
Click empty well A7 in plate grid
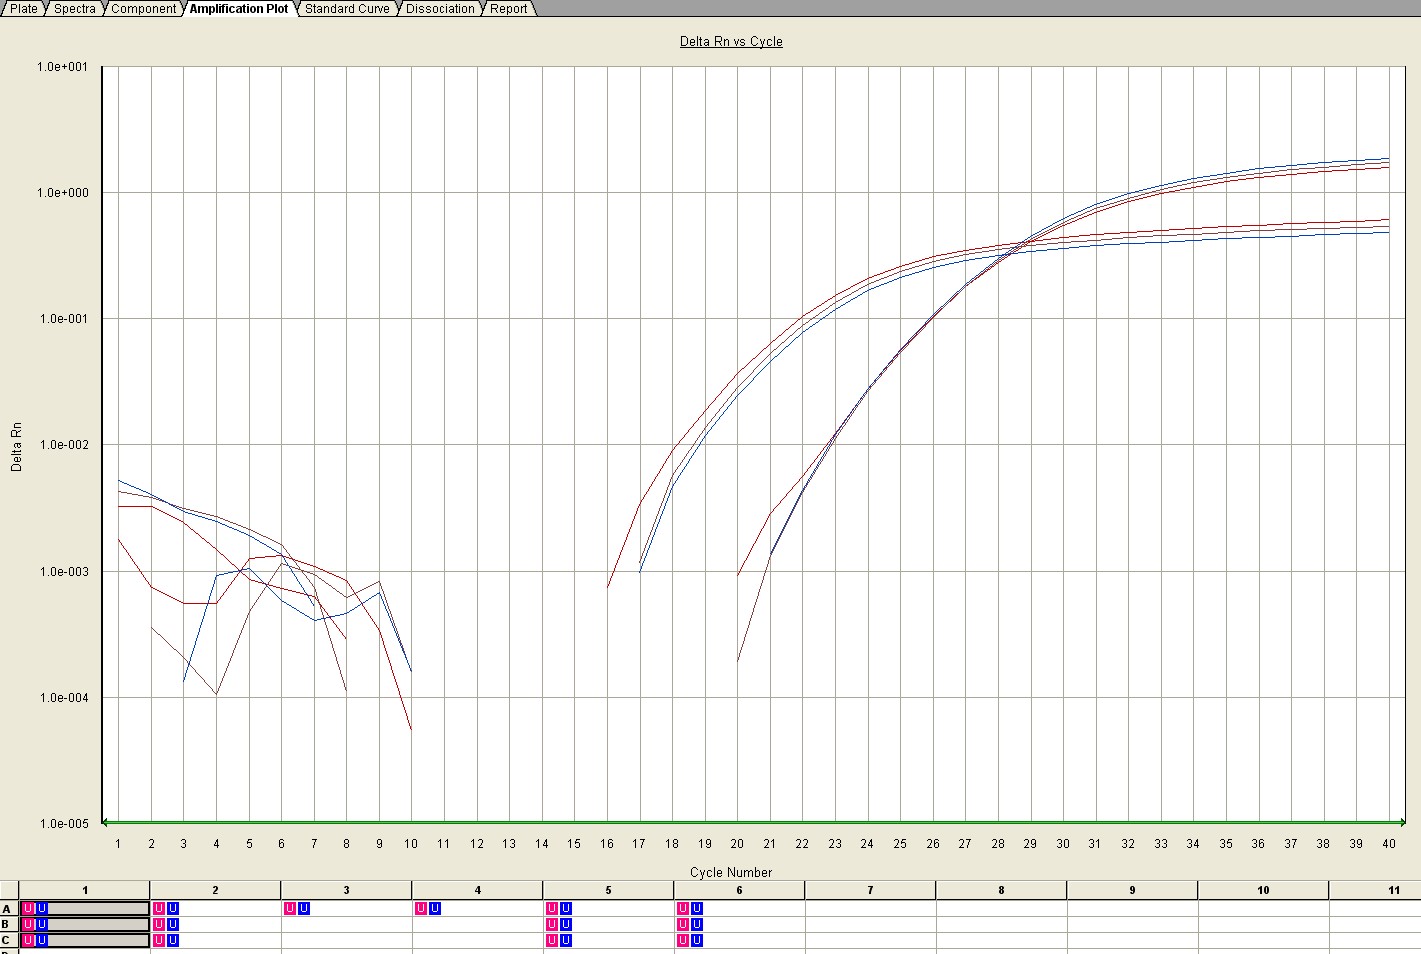point(870,909)
